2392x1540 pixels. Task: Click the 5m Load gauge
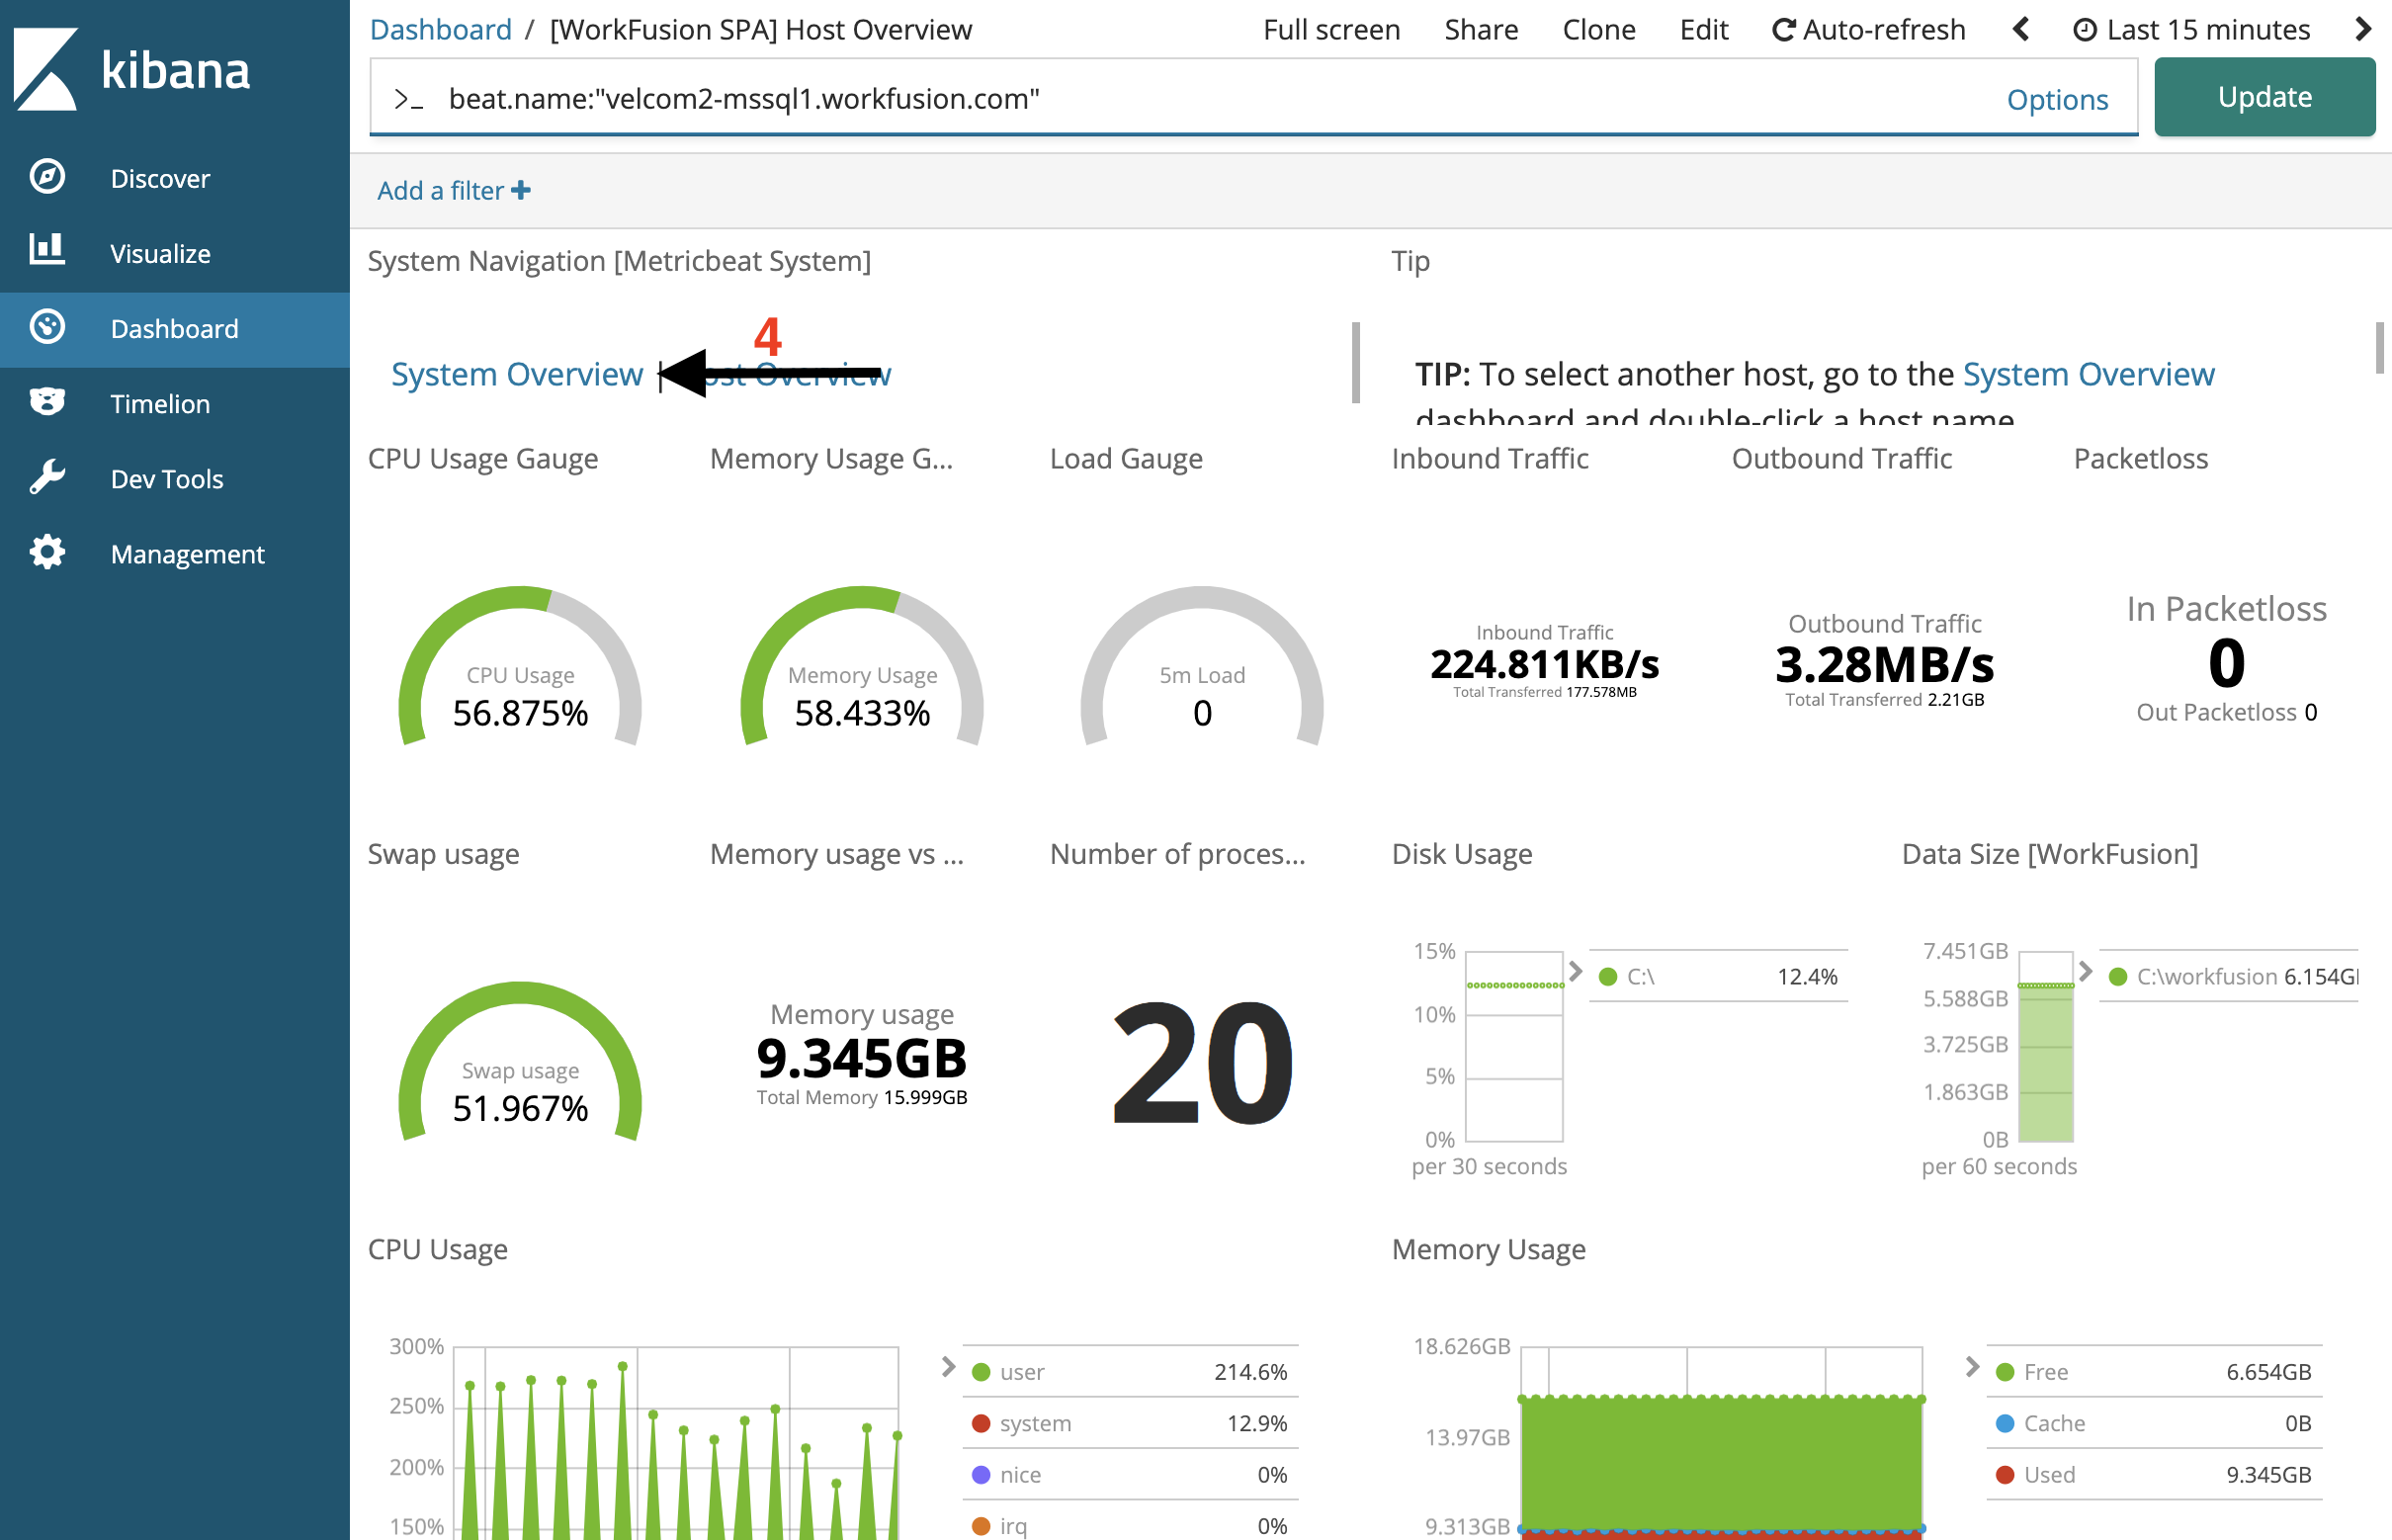tap(1202, 666)
